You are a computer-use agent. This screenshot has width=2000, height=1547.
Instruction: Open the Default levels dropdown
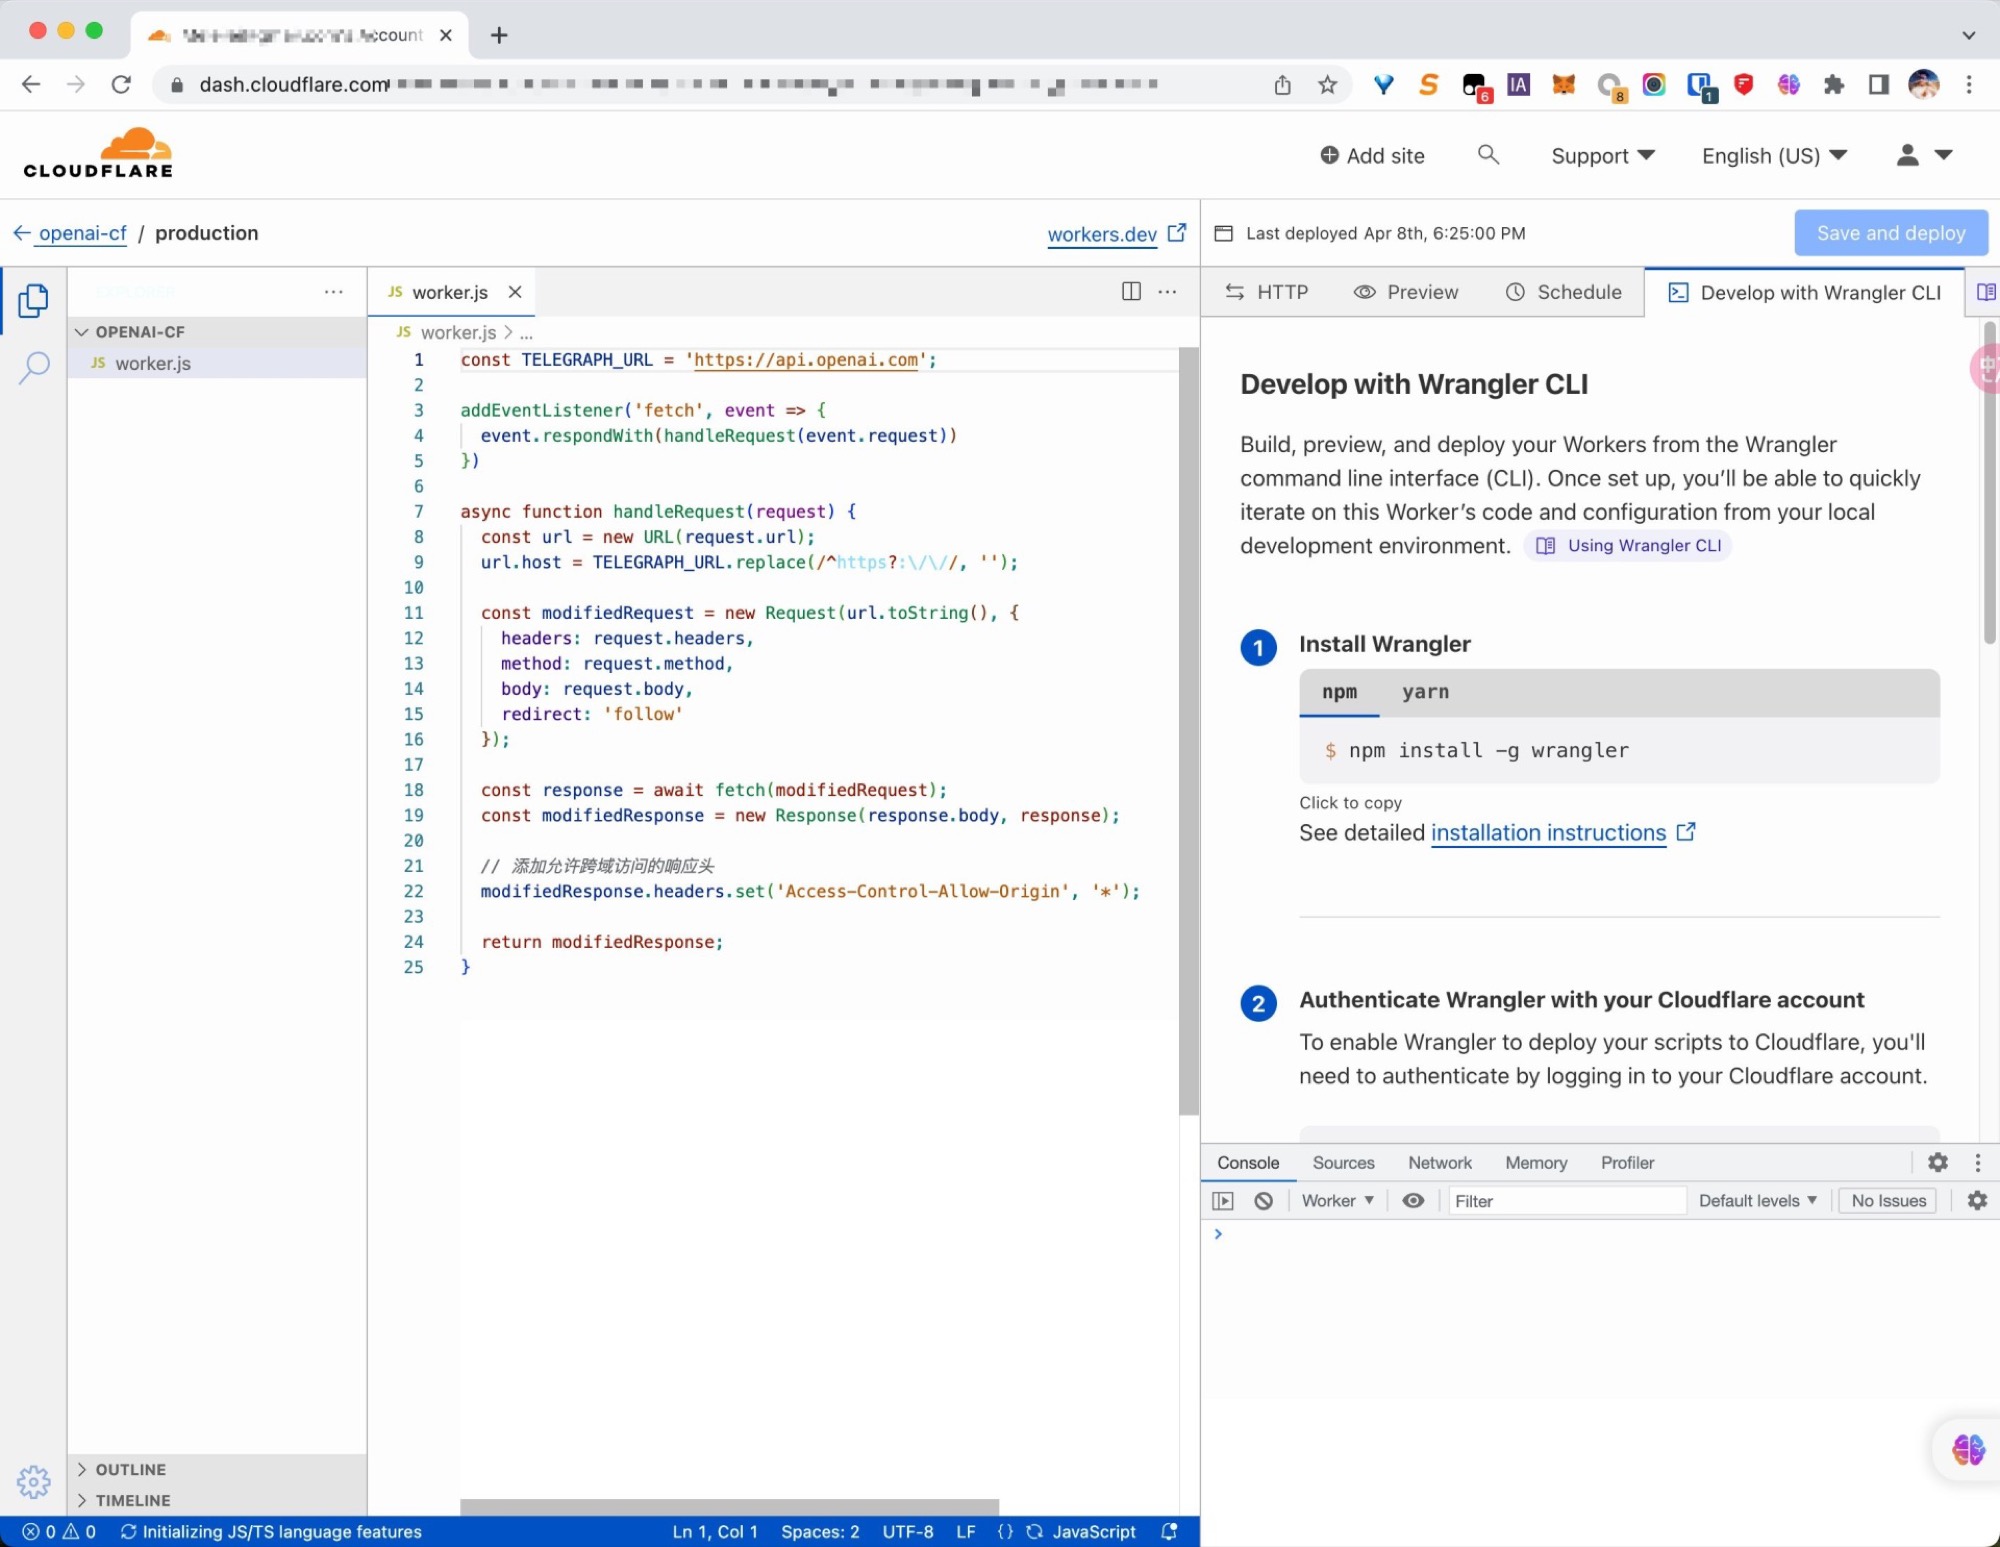click(1757, 1201)
